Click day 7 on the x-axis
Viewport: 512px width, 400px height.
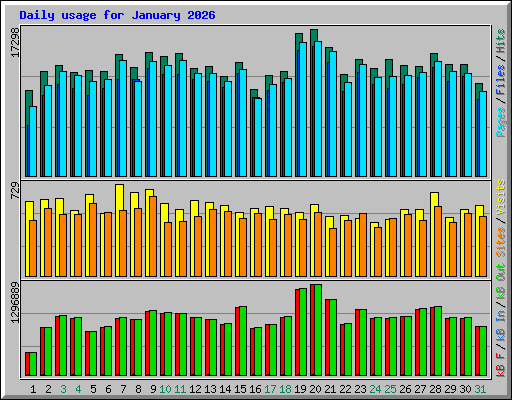click(123, 389)
